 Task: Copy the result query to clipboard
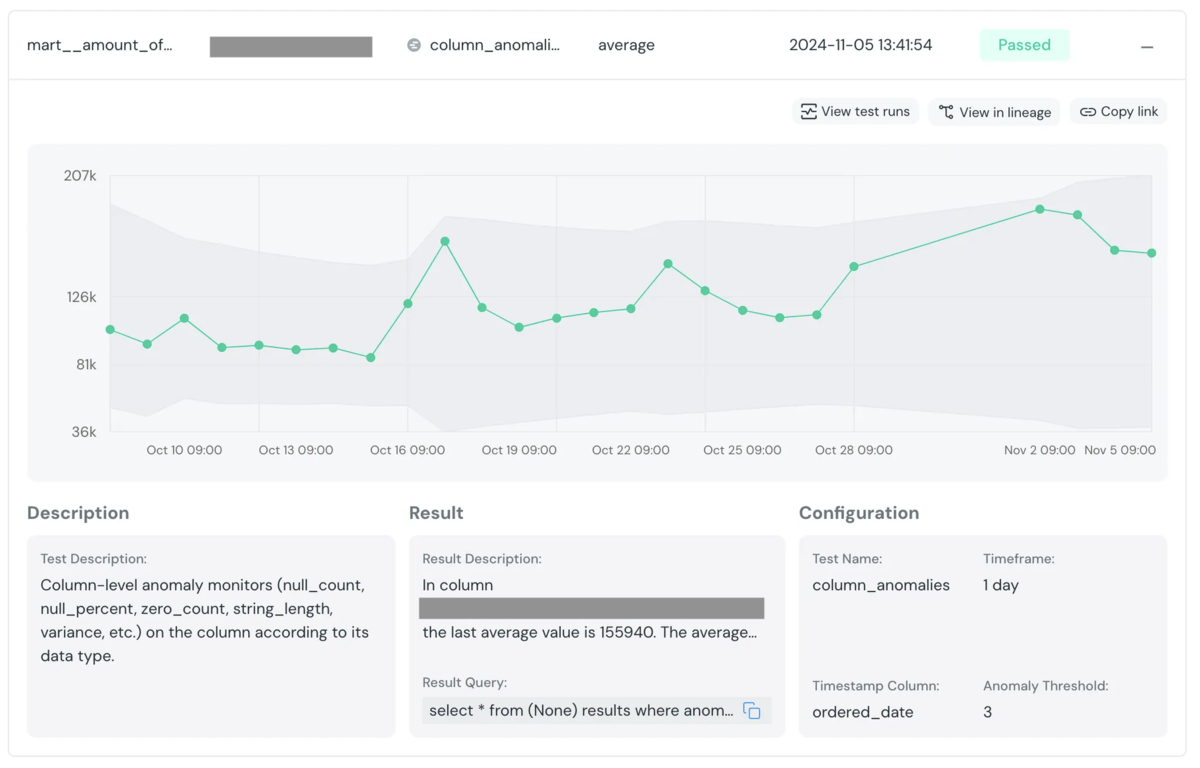pyautogui.click(x=752, y=711)
